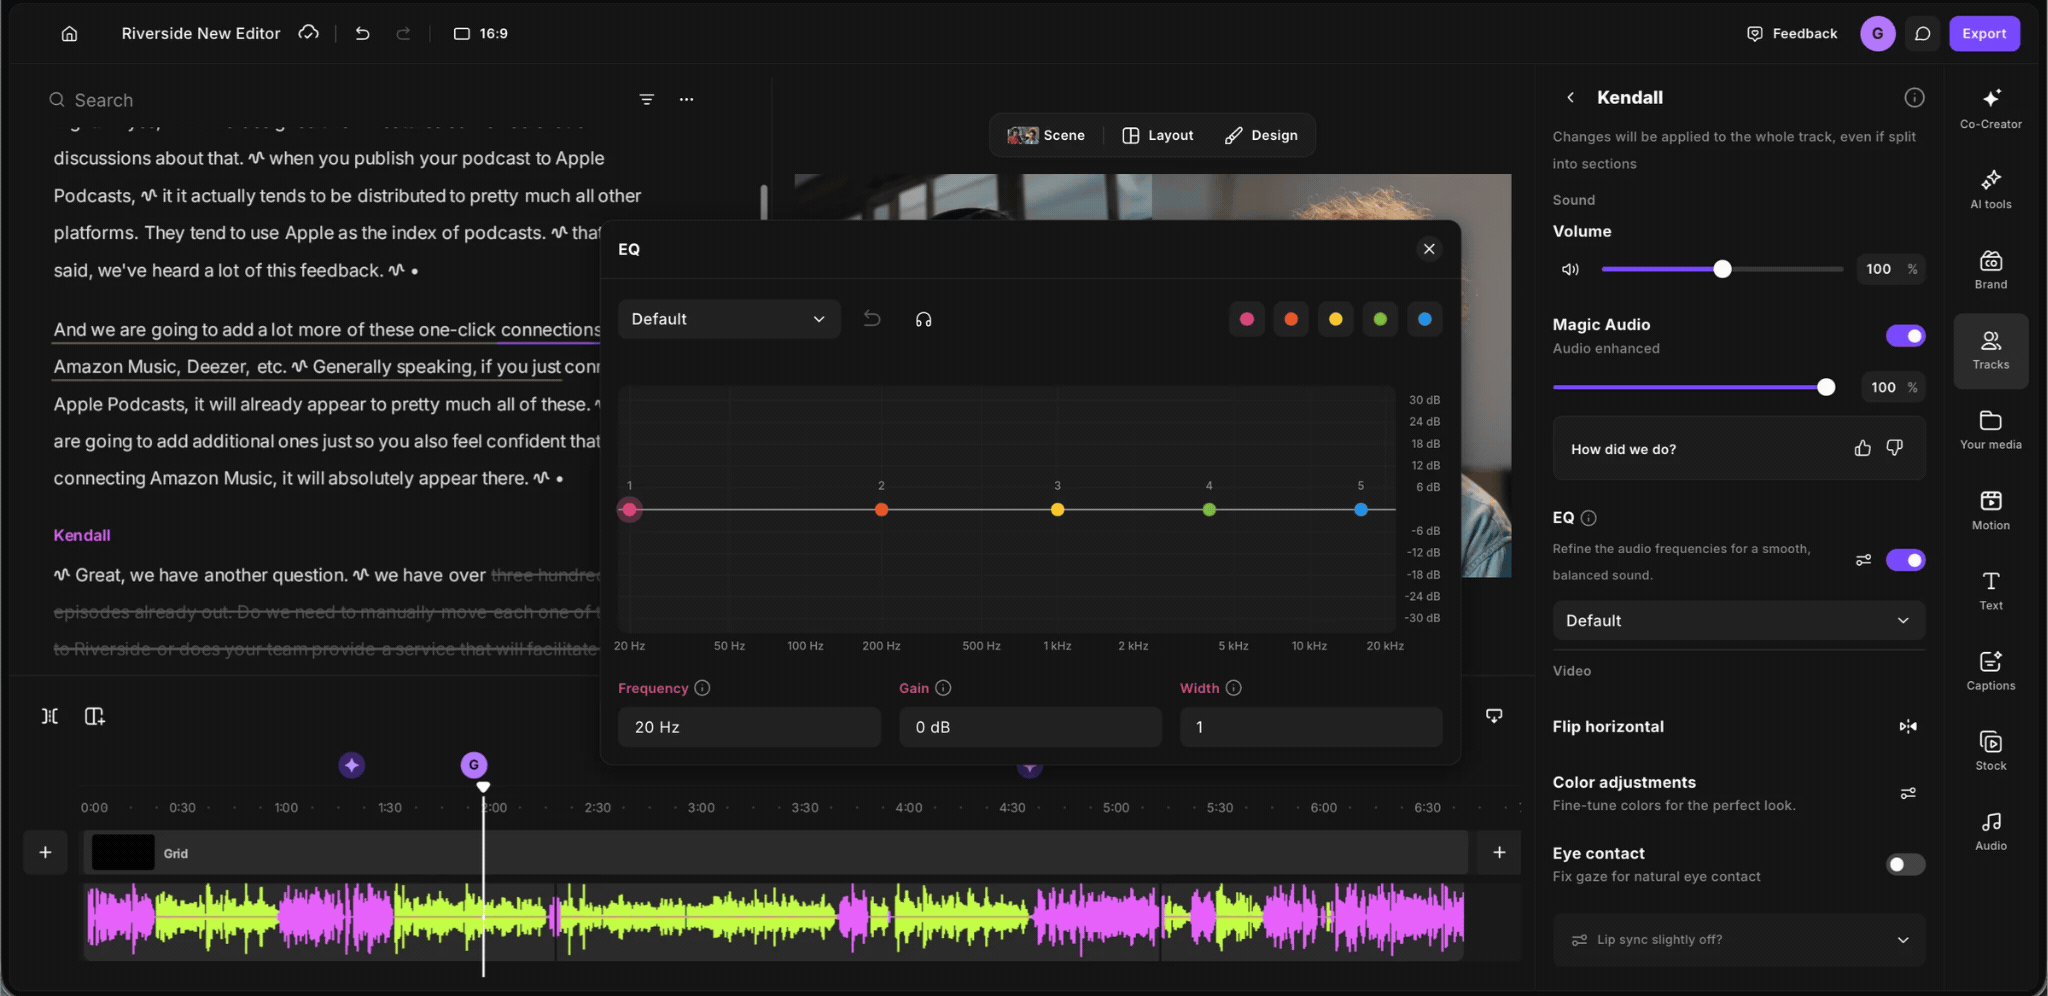Select the green EQ band swatch

point(1380,319)
